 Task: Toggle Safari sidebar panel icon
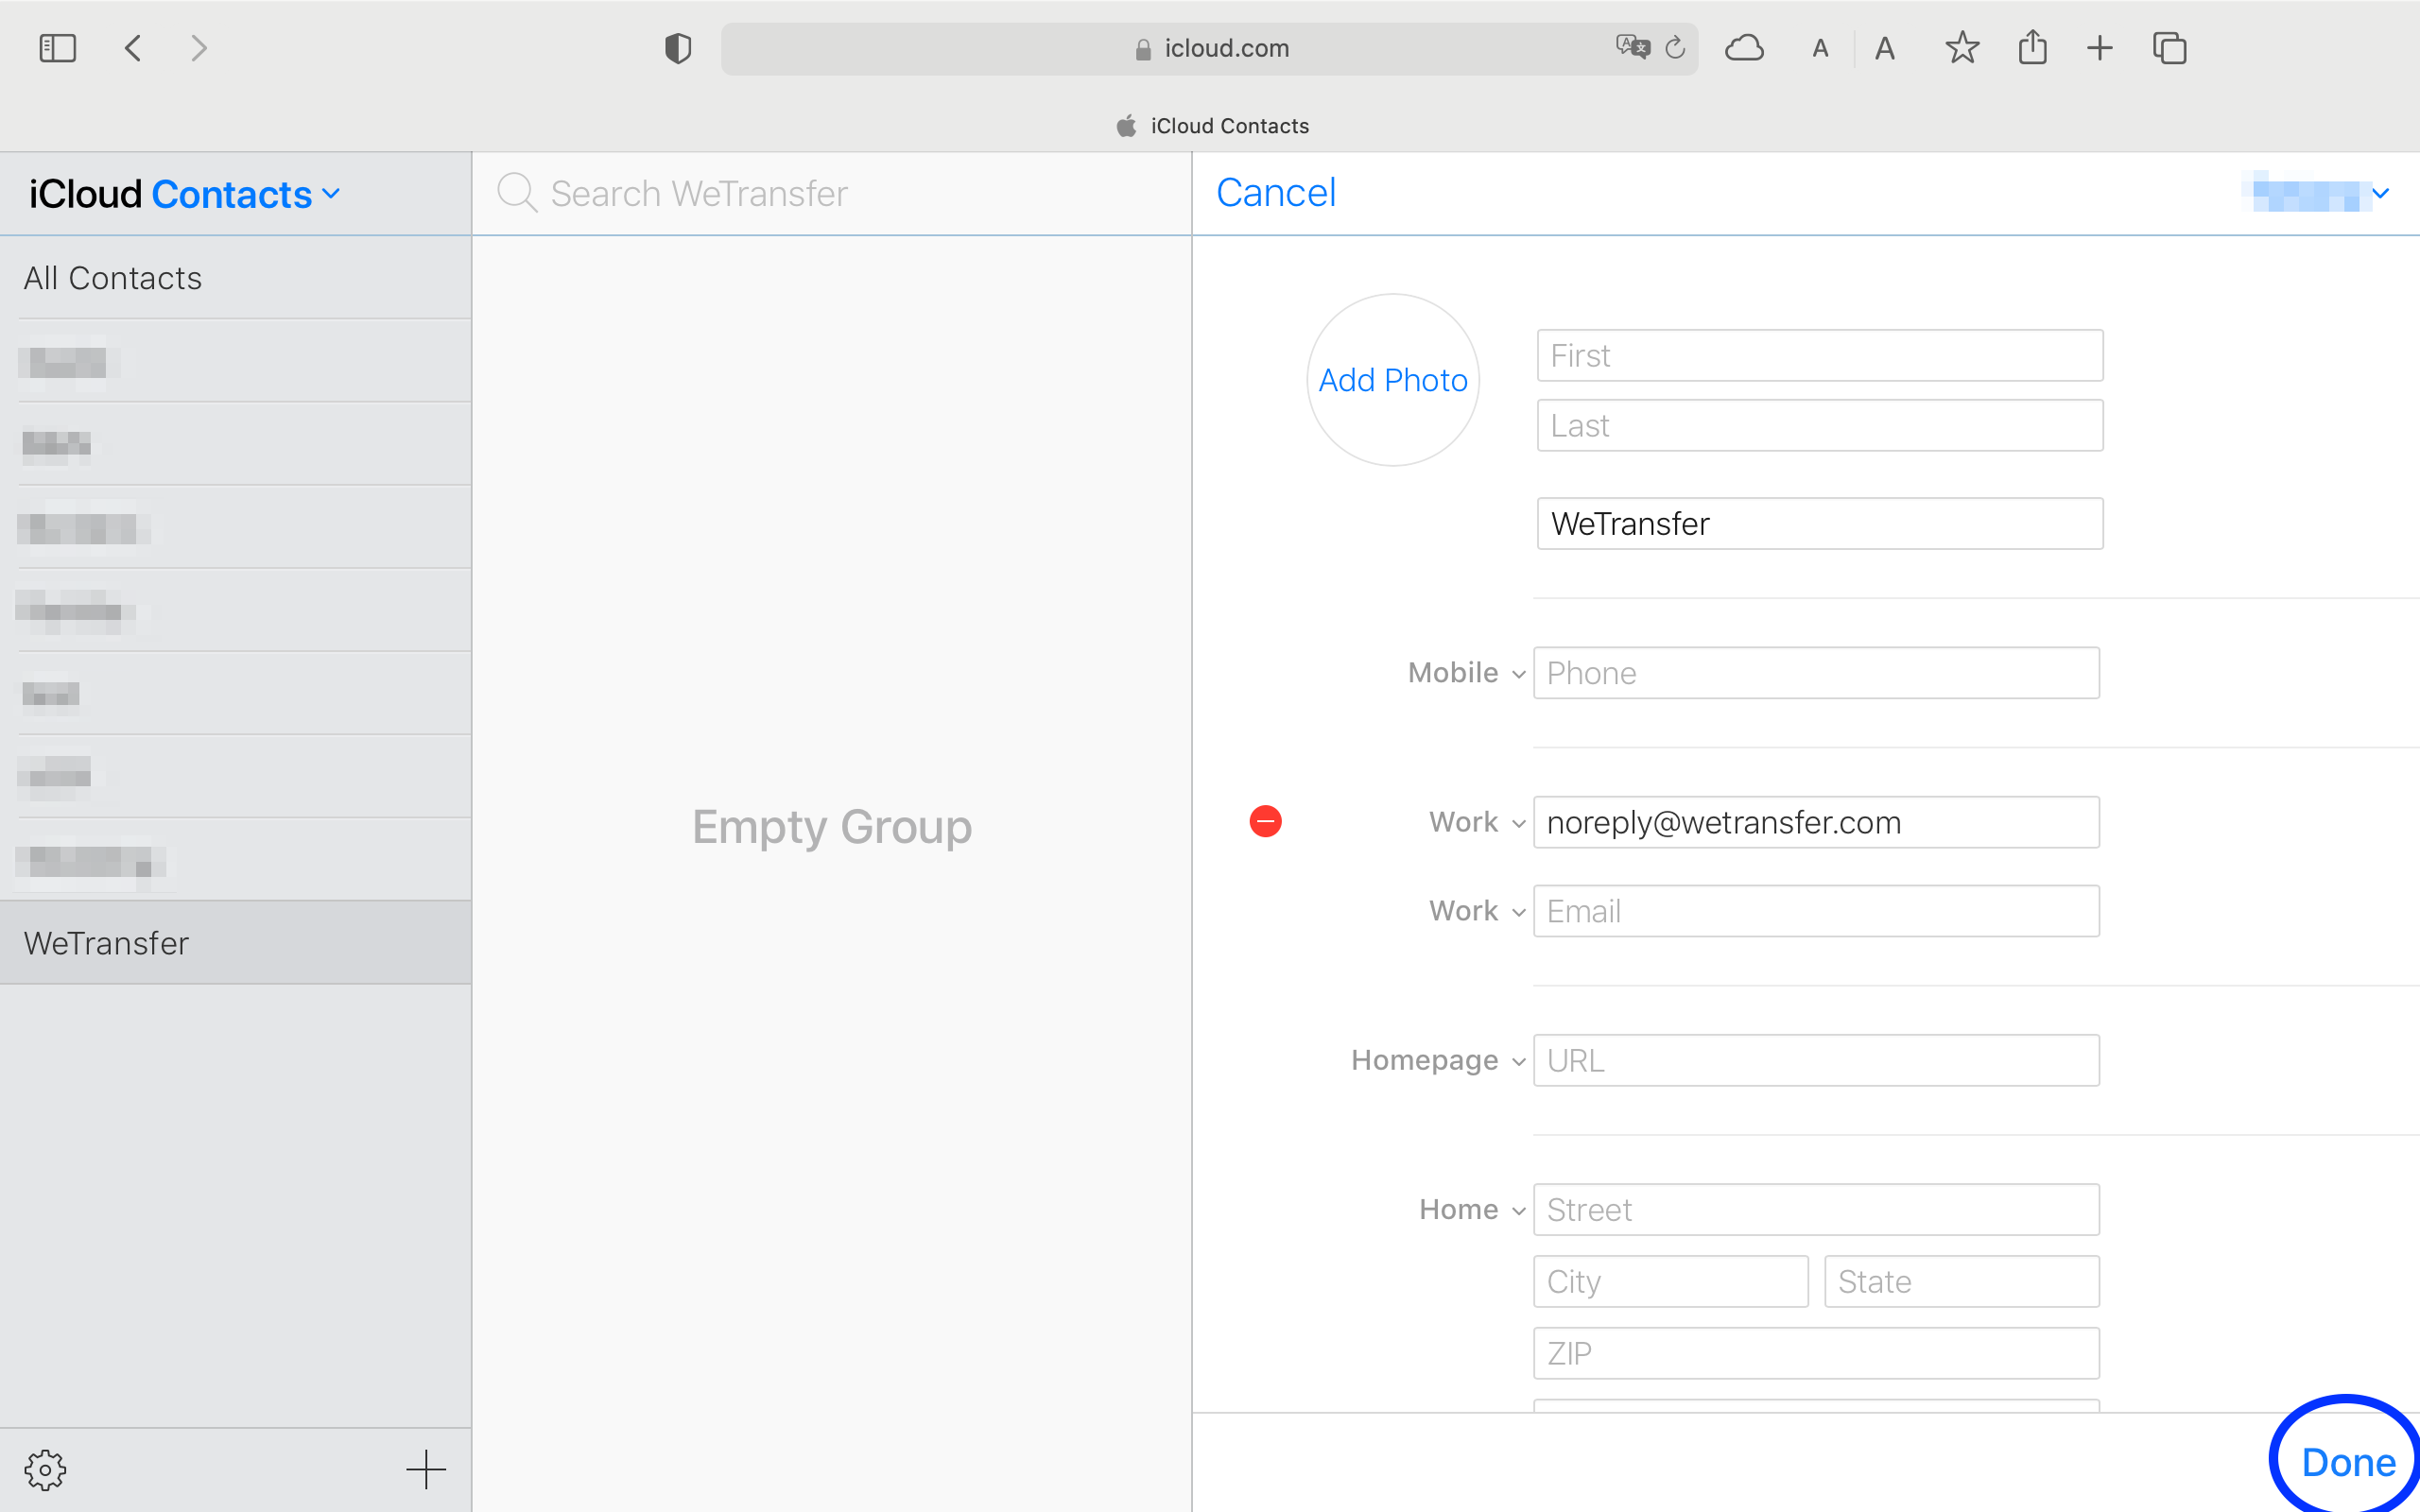click(x=57, y=48)
